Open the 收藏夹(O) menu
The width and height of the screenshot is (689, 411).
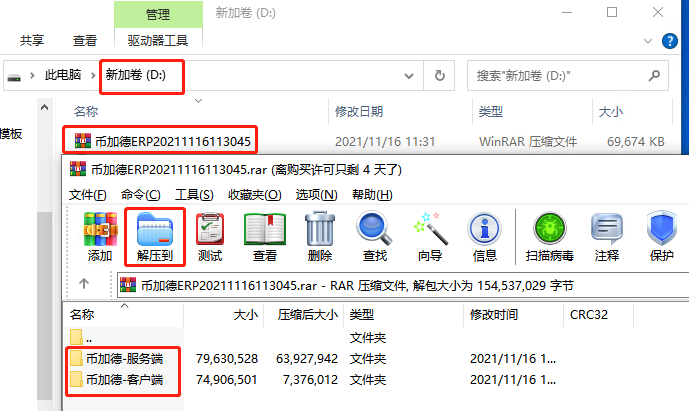(x=252, y=194)
